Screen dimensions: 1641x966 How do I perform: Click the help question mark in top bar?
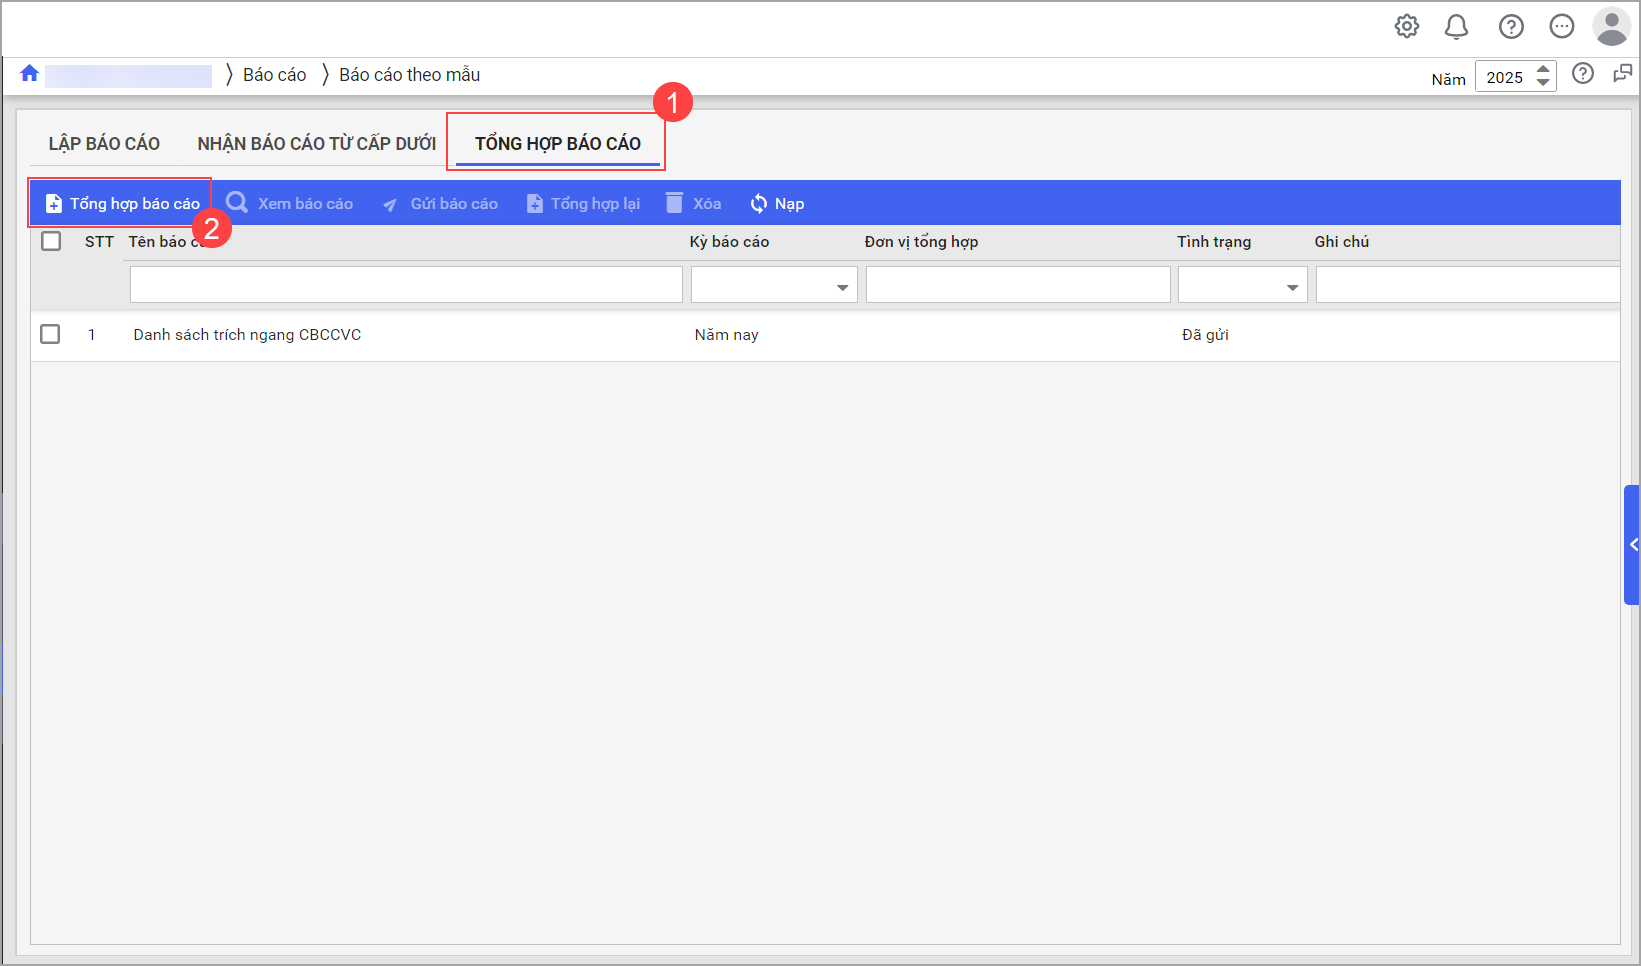click(x=1510, y=27)
